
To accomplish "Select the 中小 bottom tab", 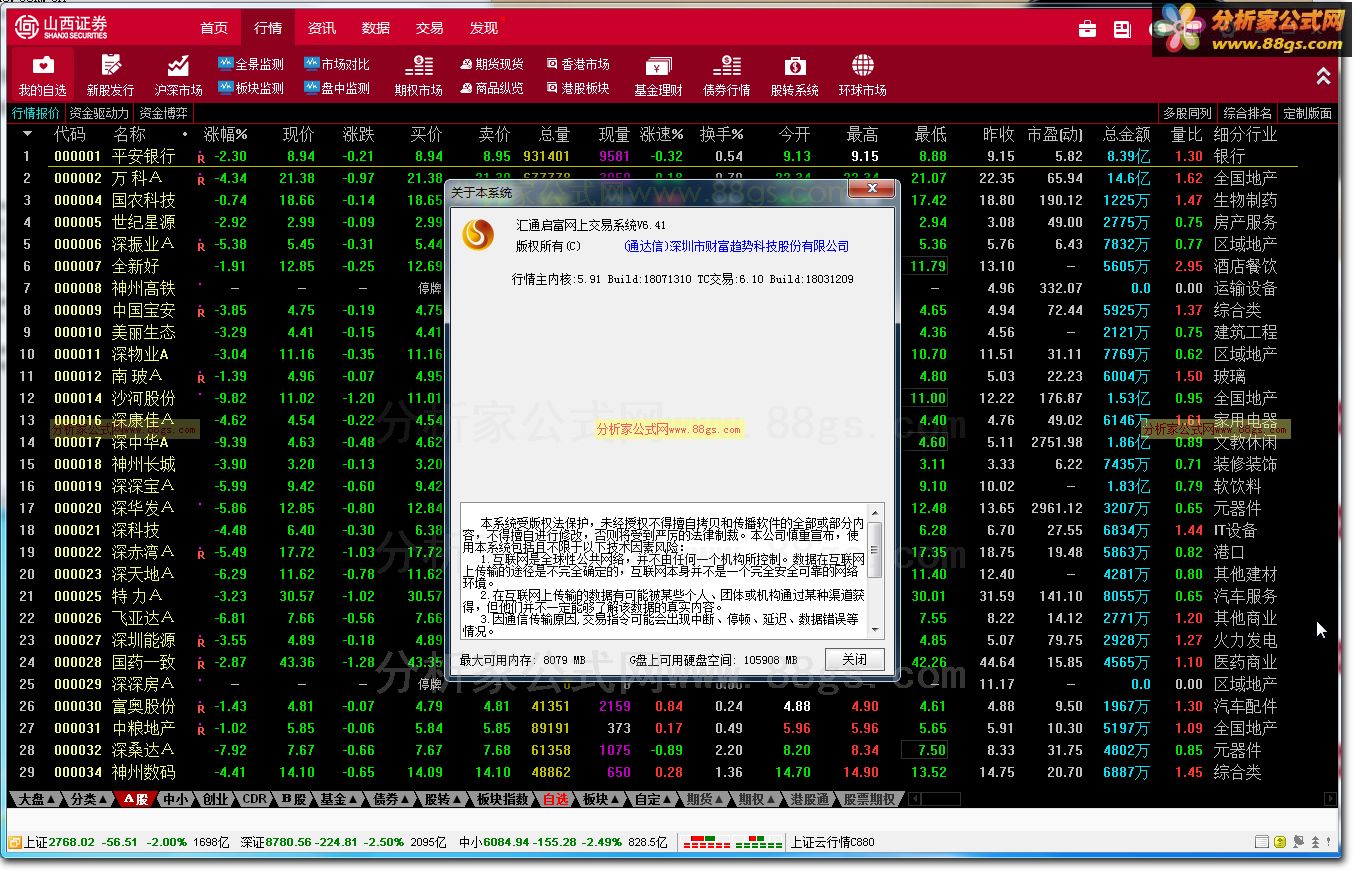I will [176, 799].
